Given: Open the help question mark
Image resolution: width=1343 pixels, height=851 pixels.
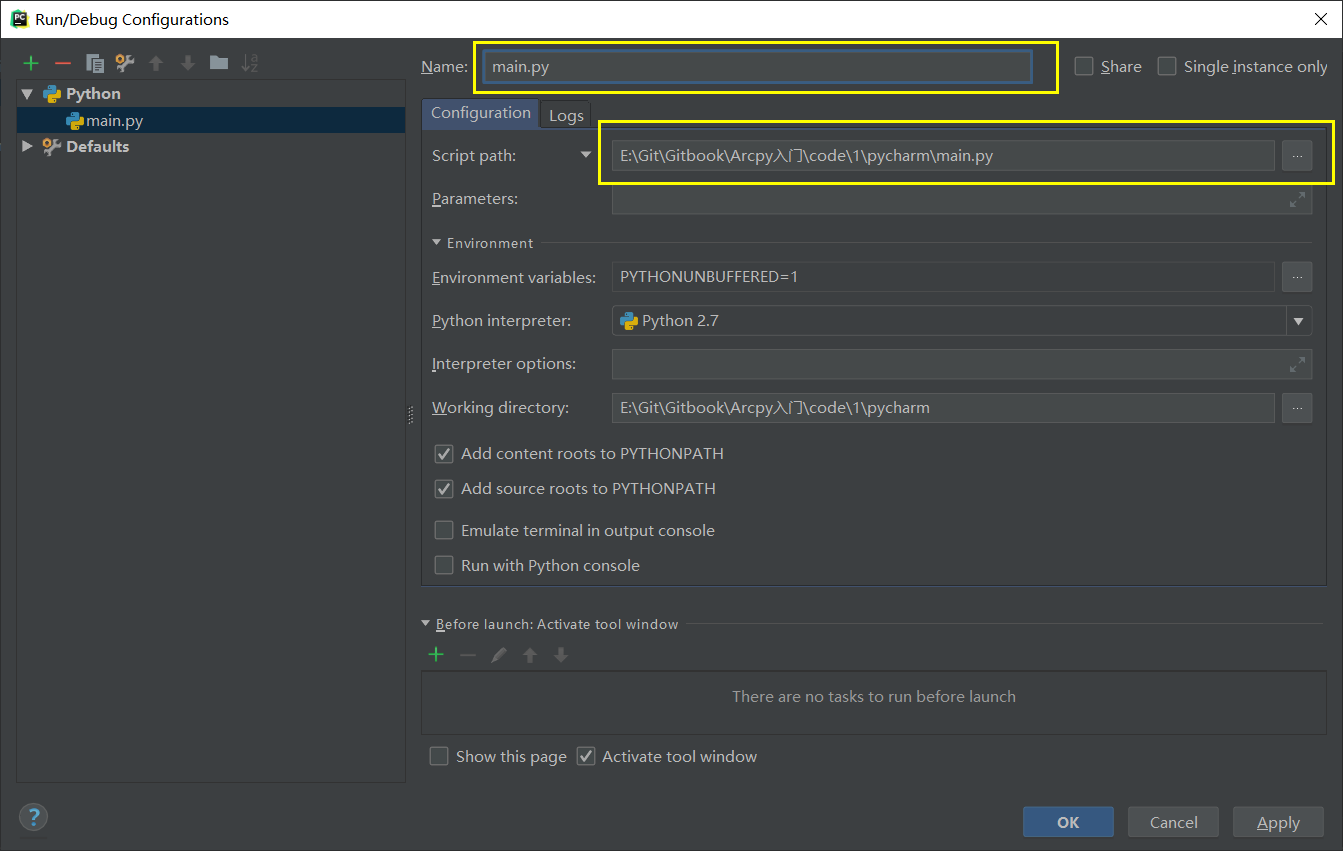Looking at the screenshot, I should coord(33,816).
